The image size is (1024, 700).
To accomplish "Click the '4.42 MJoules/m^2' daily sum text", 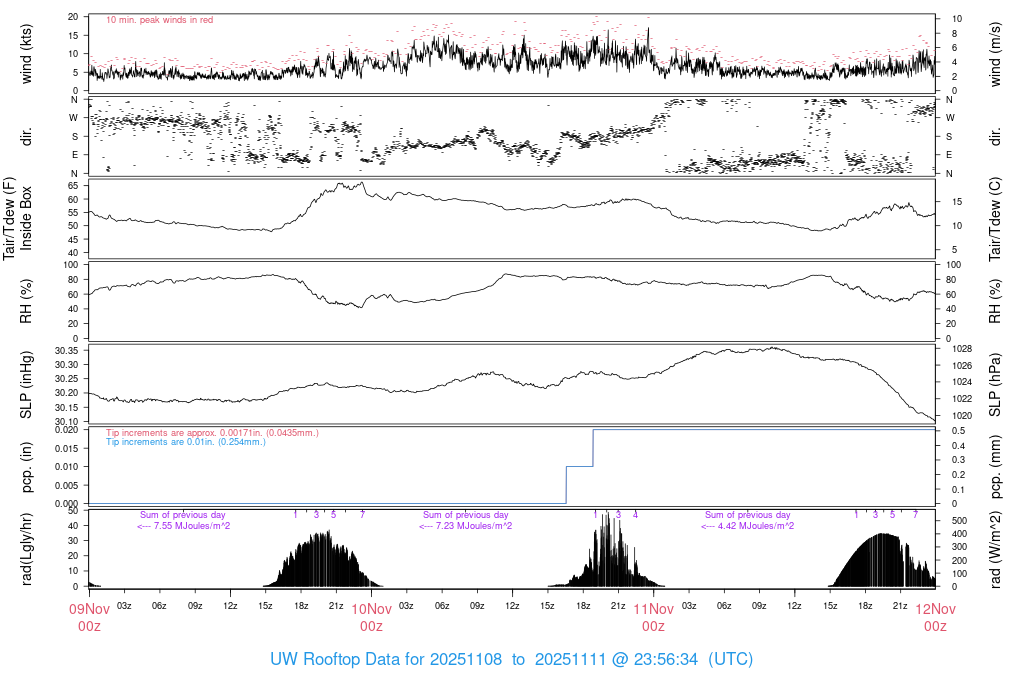I will click(748, 526).
